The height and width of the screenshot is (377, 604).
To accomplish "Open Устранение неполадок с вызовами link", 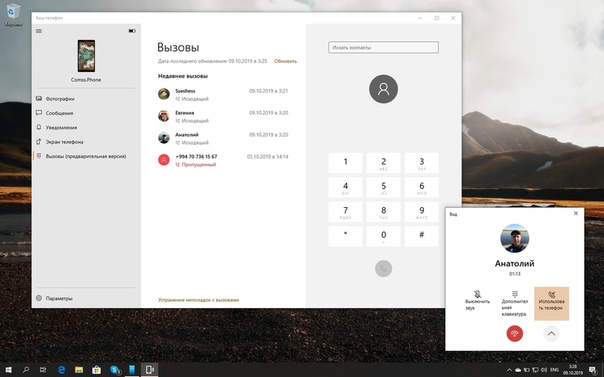I will click(198, 300).
